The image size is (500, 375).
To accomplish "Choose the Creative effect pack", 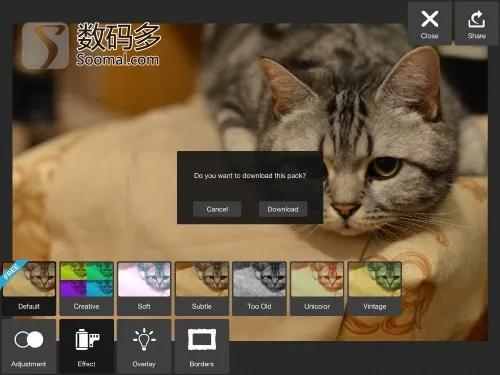I will pyautogui.click(x=86, y=288).
